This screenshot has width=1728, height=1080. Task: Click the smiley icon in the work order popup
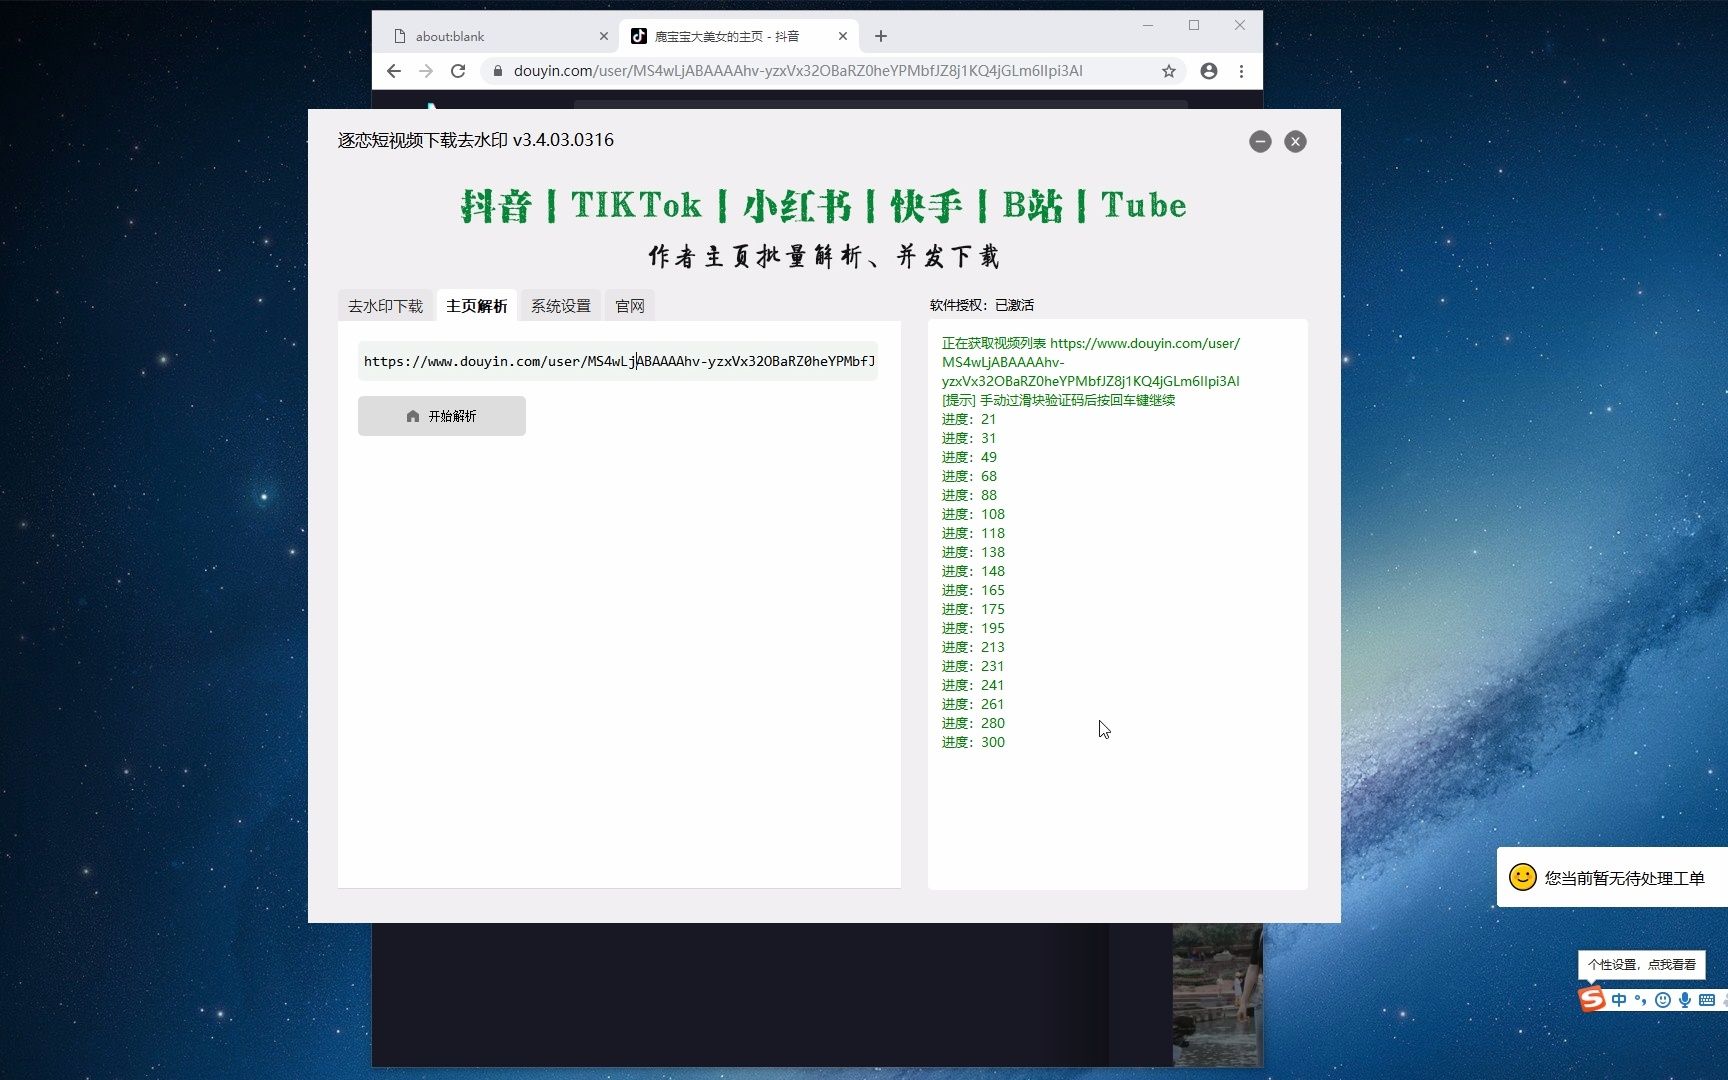click(1522, 877)
